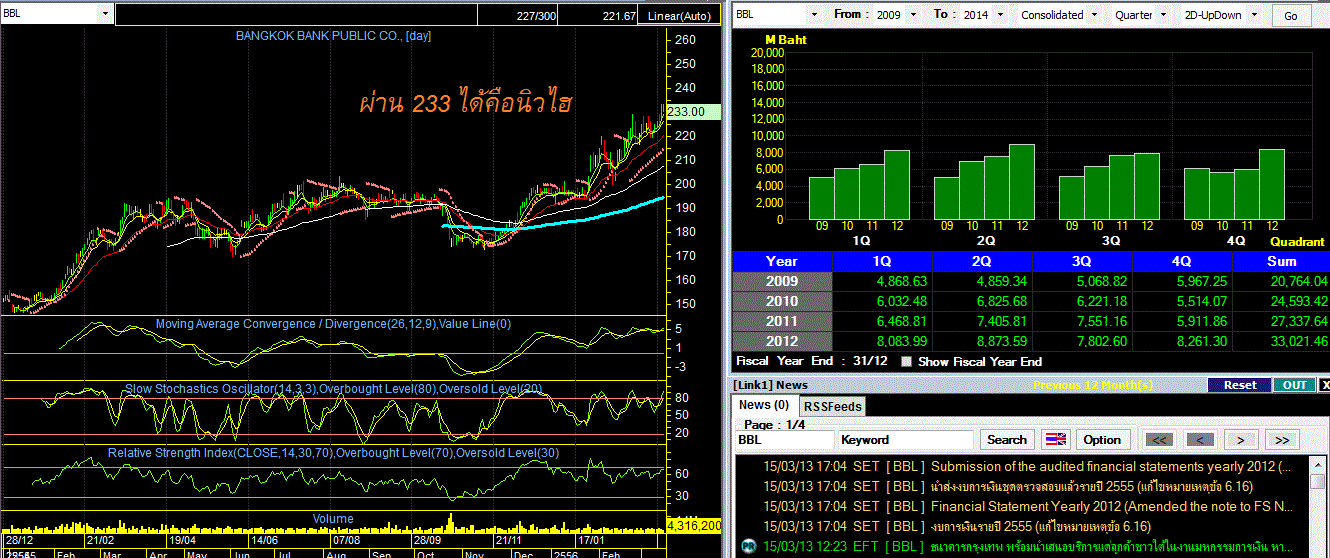The image size is (1330, 558).
Task: Toggle the Show Fiscal Year End checkbox
Action: point(906,361)
